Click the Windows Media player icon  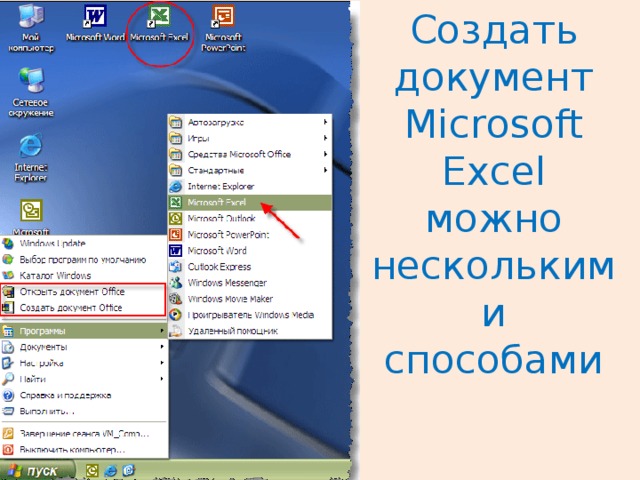pos(176,315)
